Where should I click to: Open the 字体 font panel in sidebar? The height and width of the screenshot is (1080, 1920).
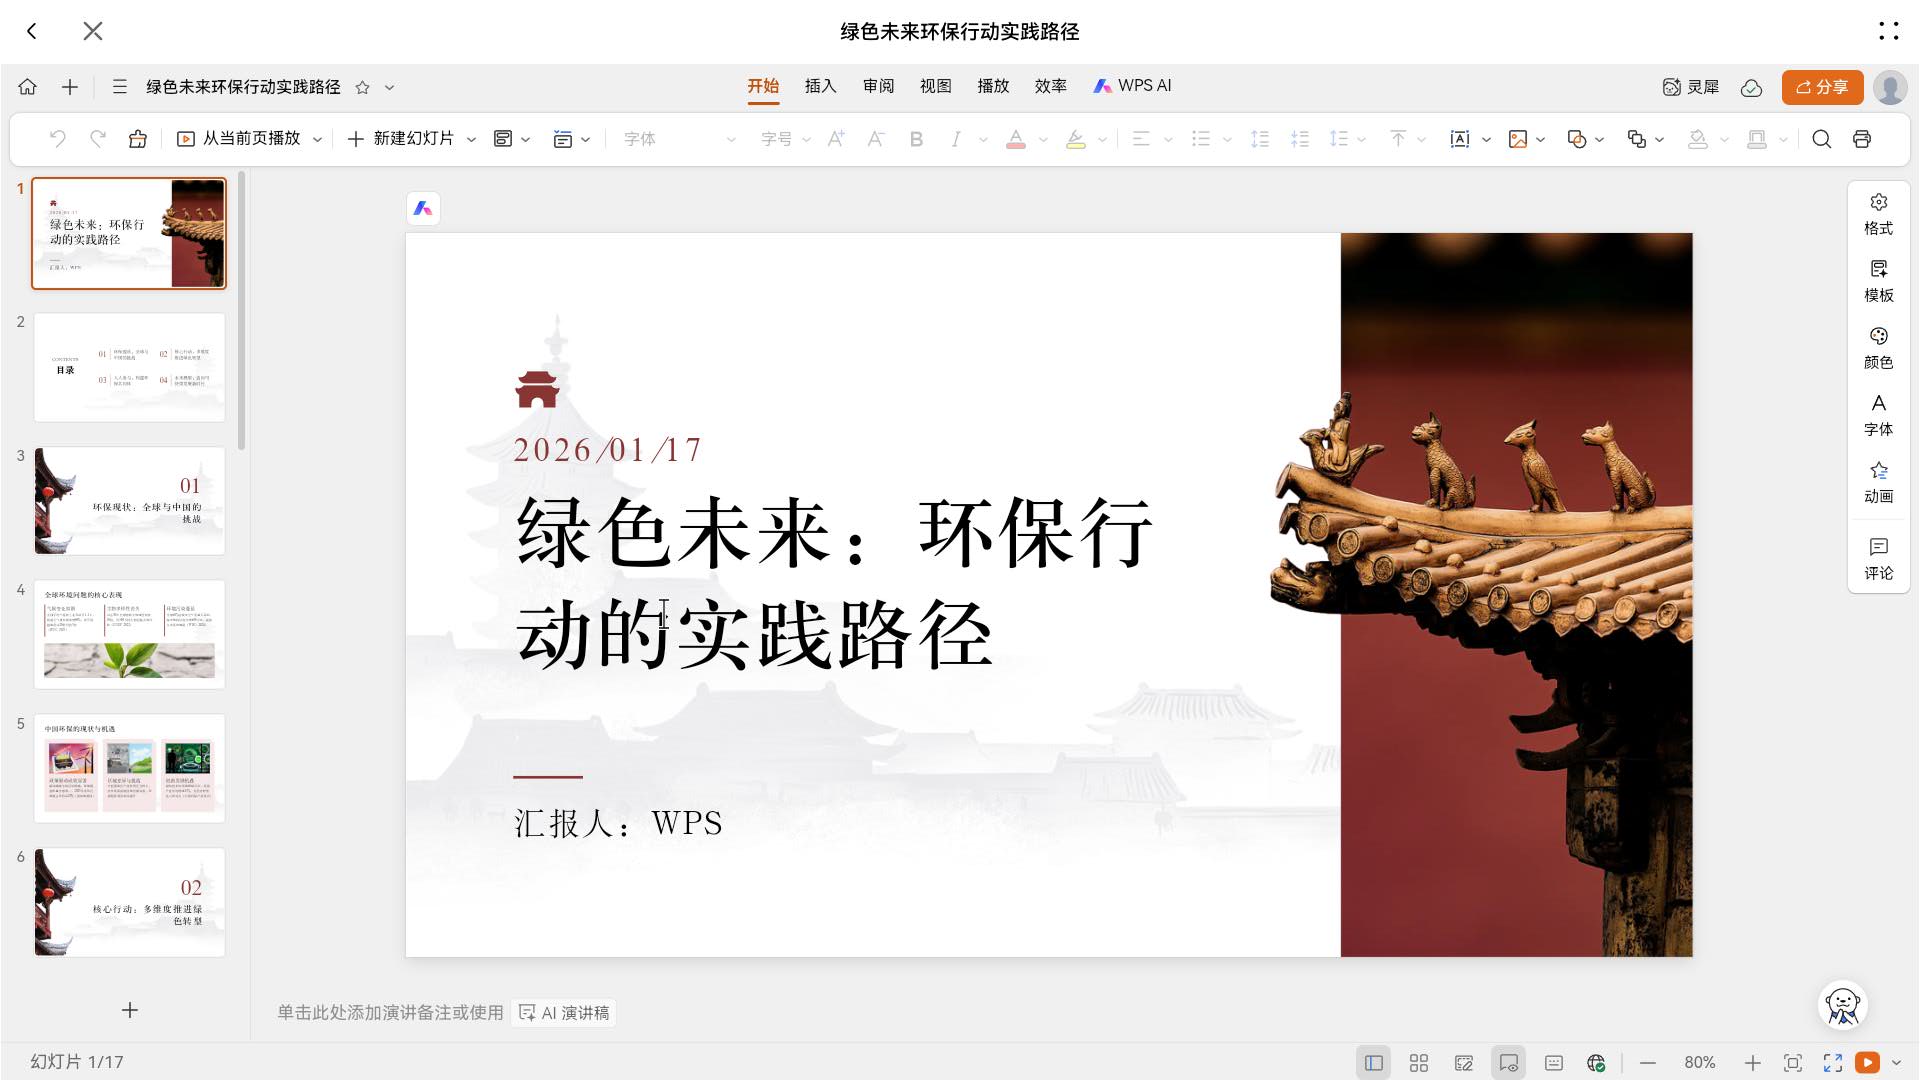tap(1878, 415)
